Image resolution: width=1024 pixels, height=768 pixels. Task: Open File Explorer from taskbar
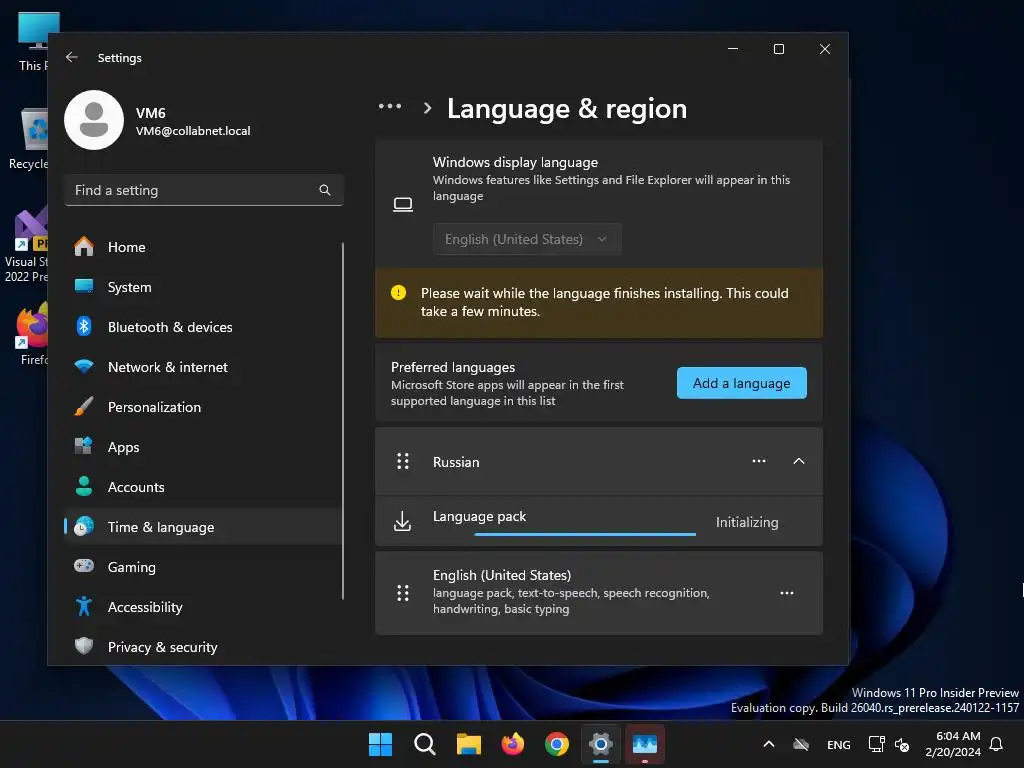coord(468,744)
